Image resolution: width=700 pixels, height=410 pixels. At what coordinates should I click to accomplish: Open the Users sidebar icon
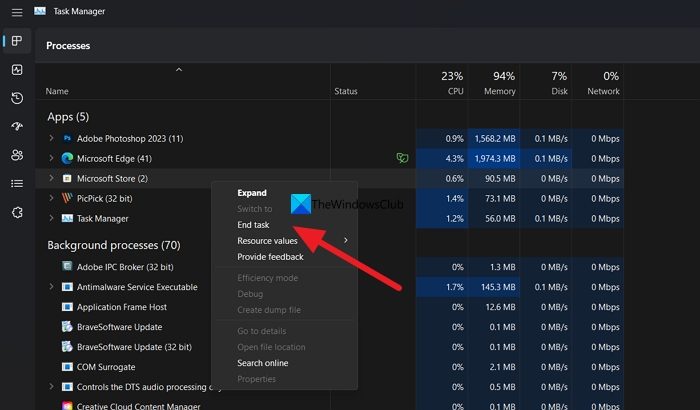coord(17,155)
